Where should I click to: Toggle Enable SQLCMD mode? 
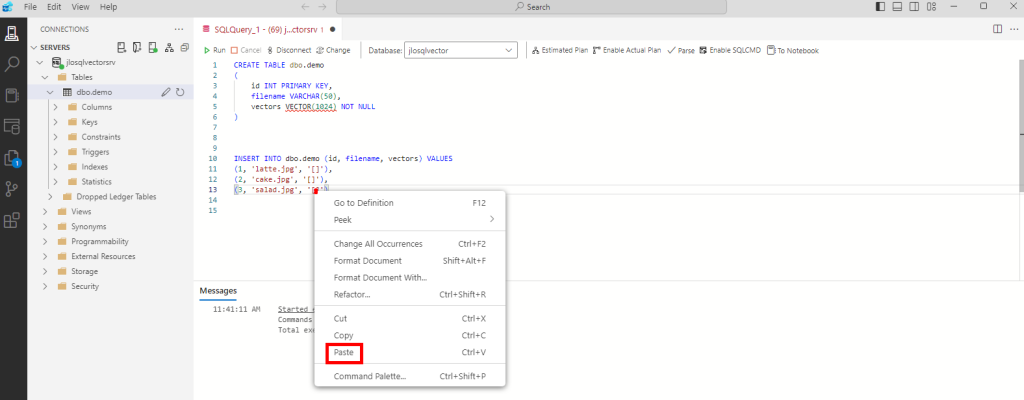click(x=729, y=50)
